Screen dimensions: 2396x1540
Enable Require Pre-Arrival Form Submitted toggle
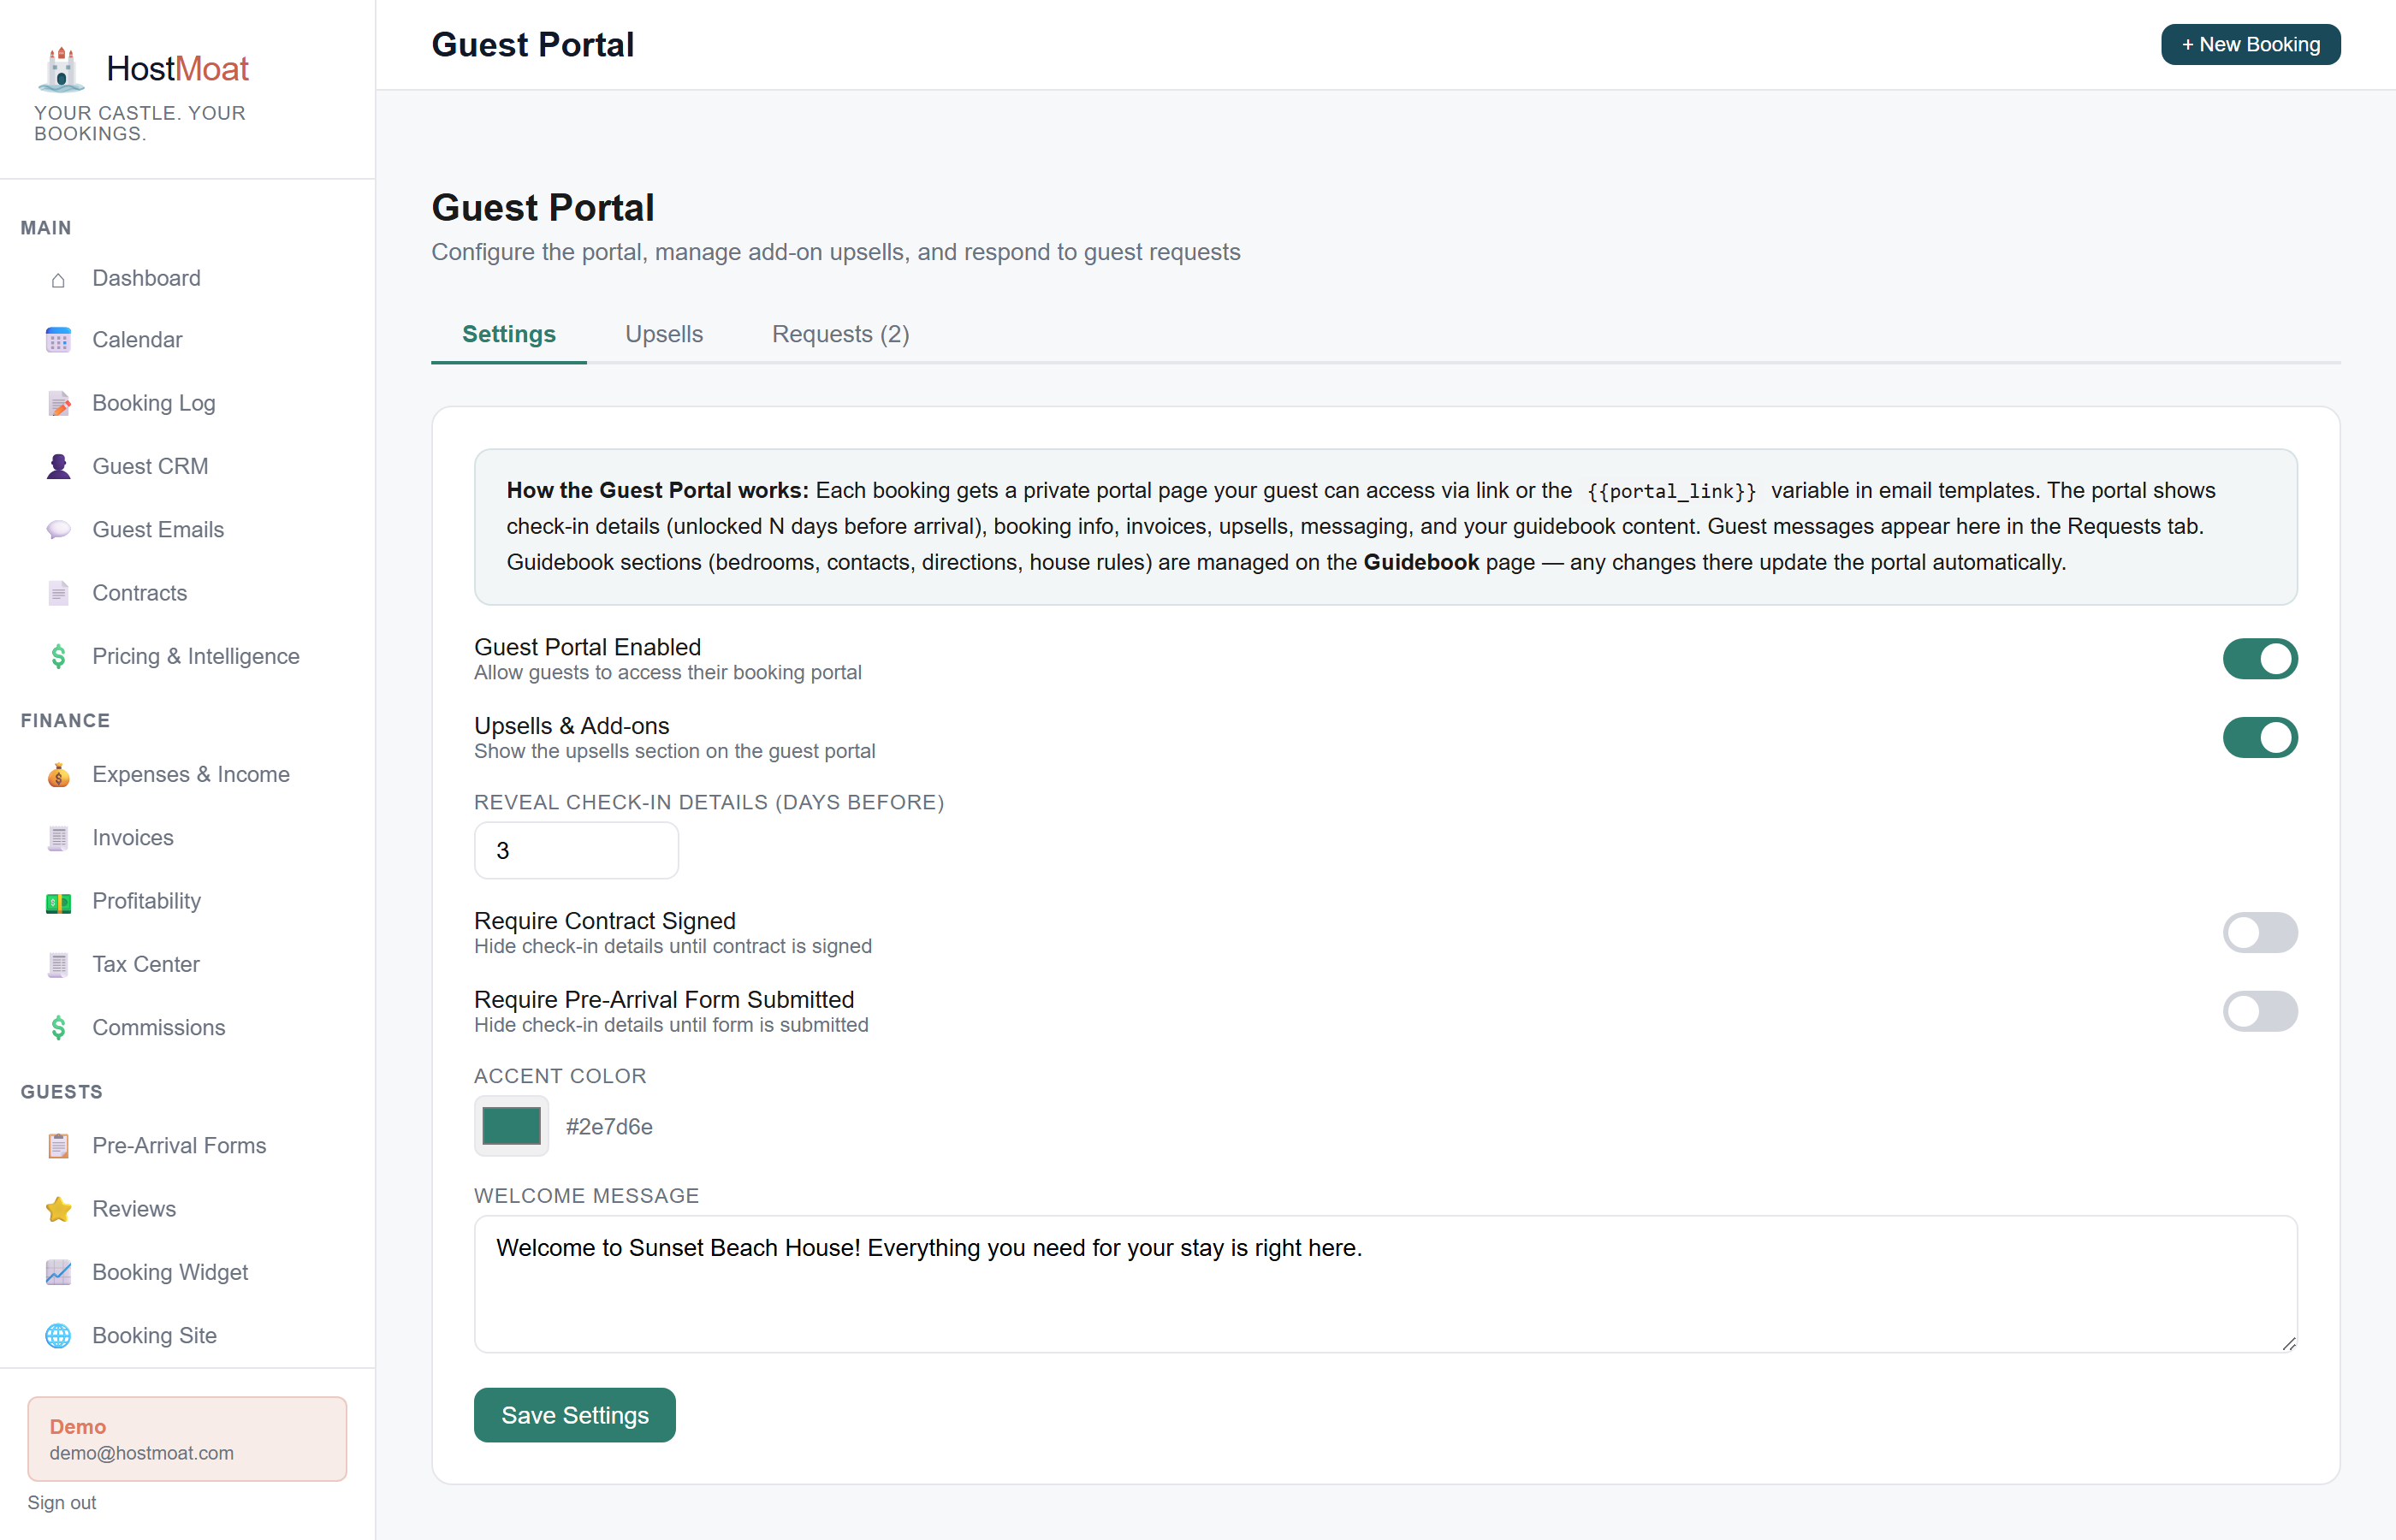click(x=2260, y=1012)
